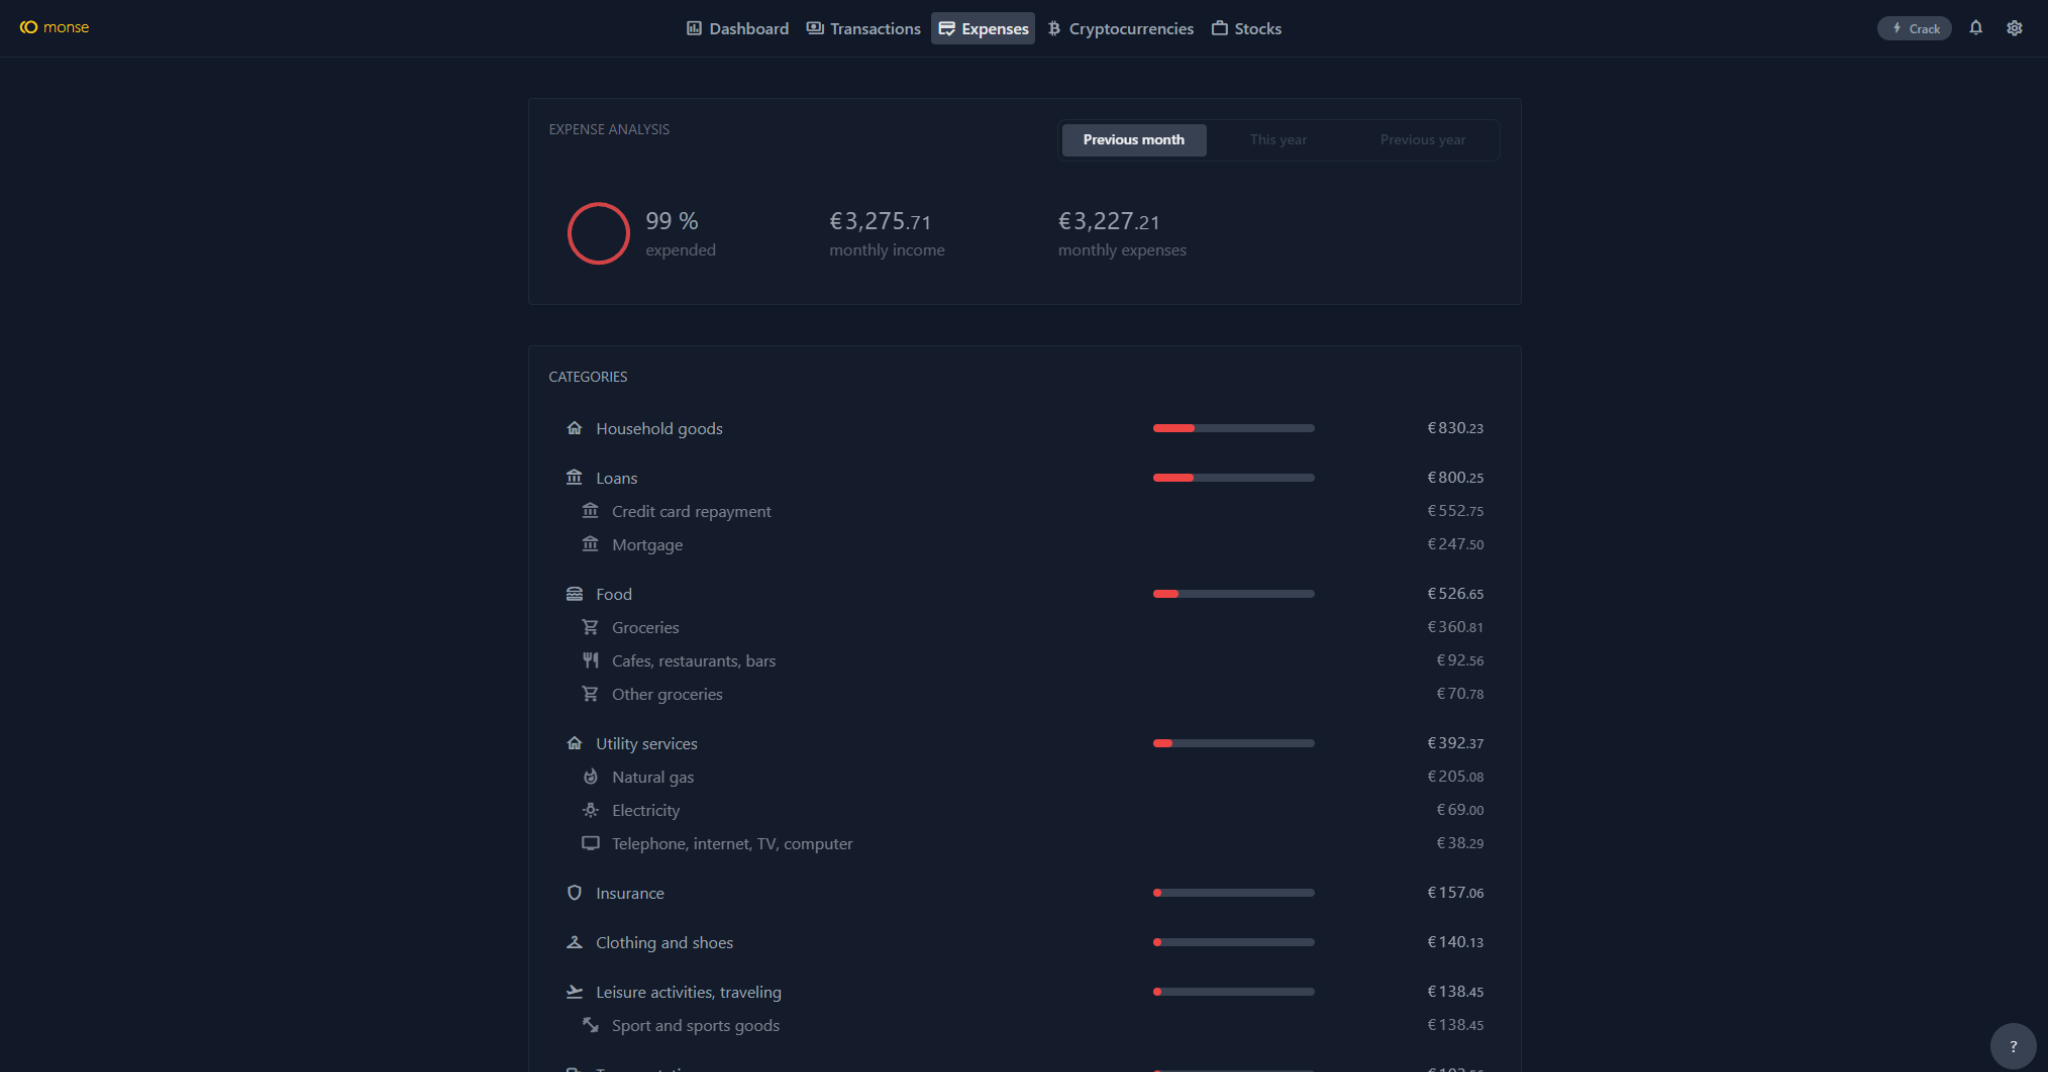
Task: Select the Previous month period
Action: pyautogui.click(x=1133, y=140)
